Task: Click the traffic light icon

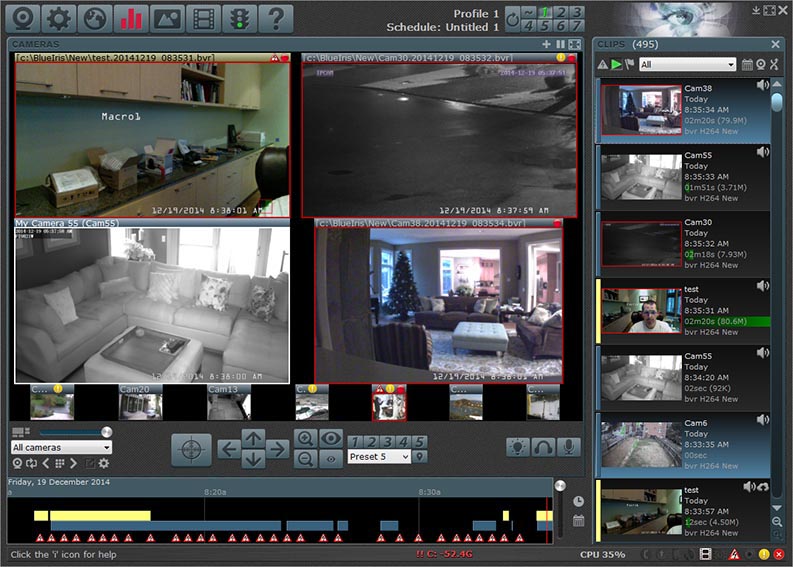Action: tap(239, 19)
